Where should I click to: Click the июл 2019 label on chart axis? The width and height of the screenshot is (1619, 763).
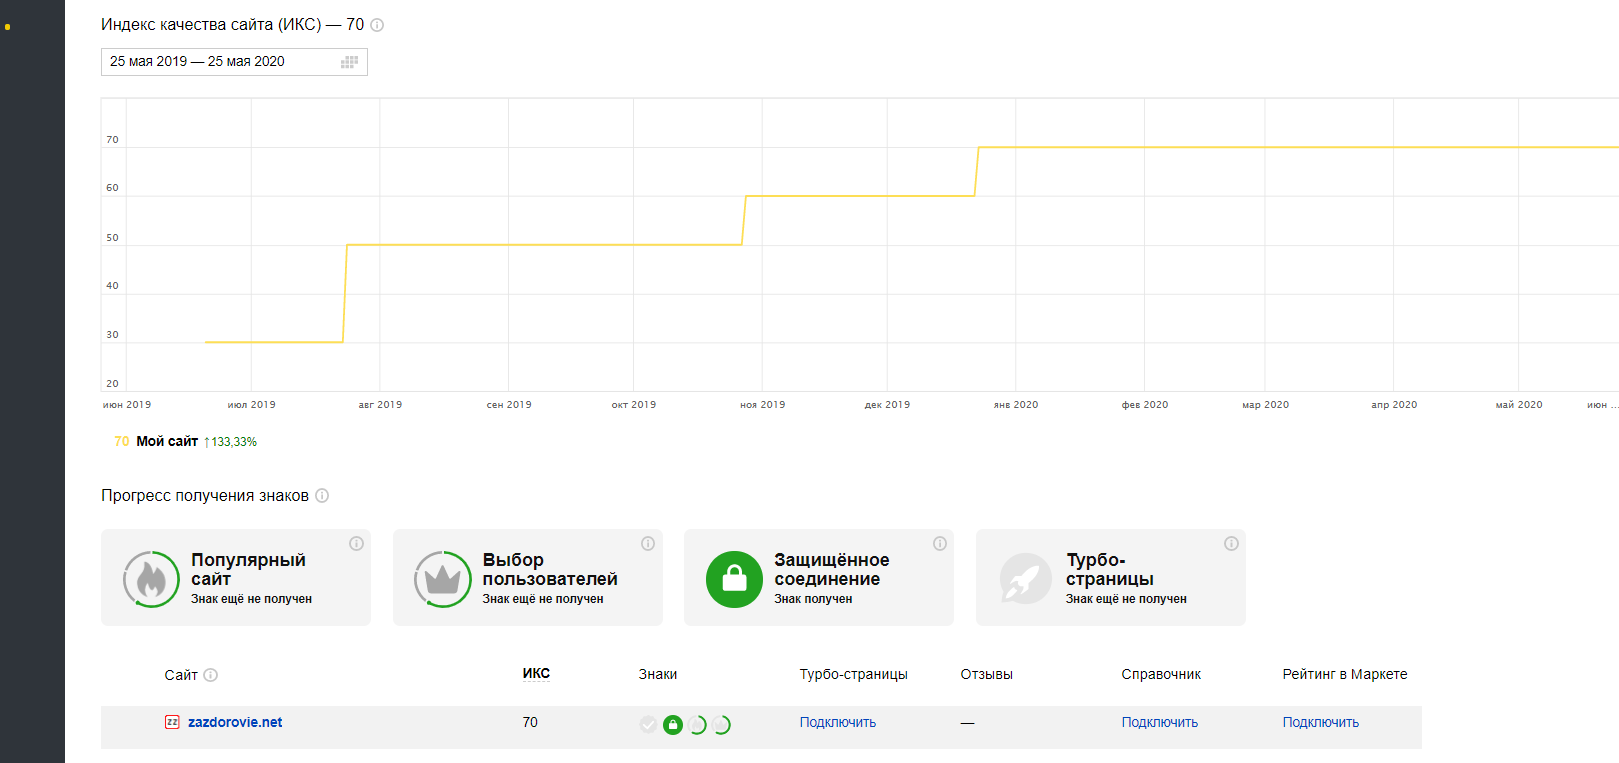point(252,405)
